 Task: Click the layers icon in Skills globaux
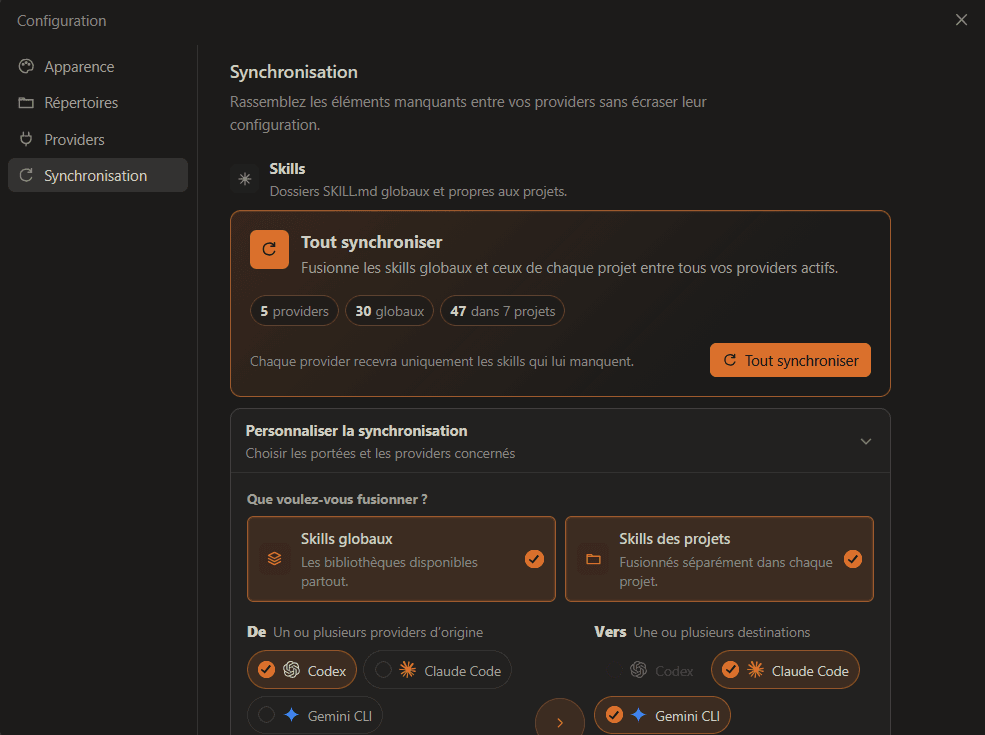click(275, 558)
